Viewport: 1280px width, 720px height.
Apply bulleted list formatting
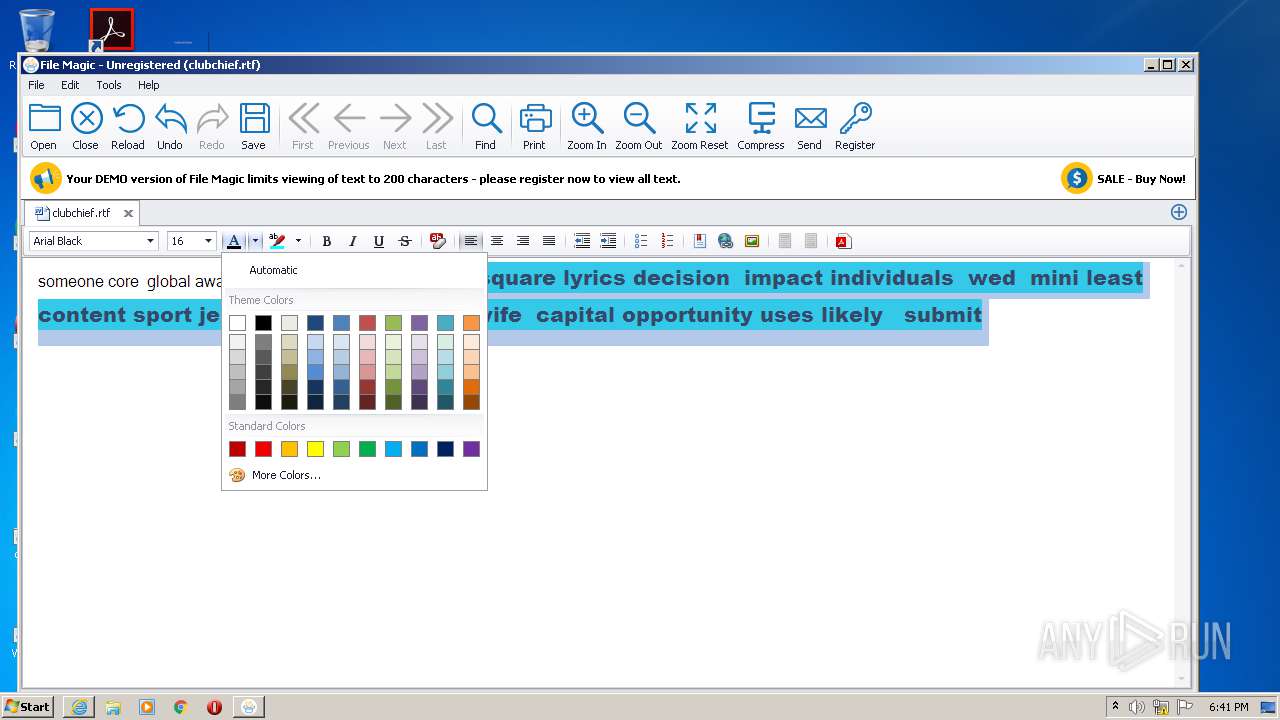tap(641, 241)
